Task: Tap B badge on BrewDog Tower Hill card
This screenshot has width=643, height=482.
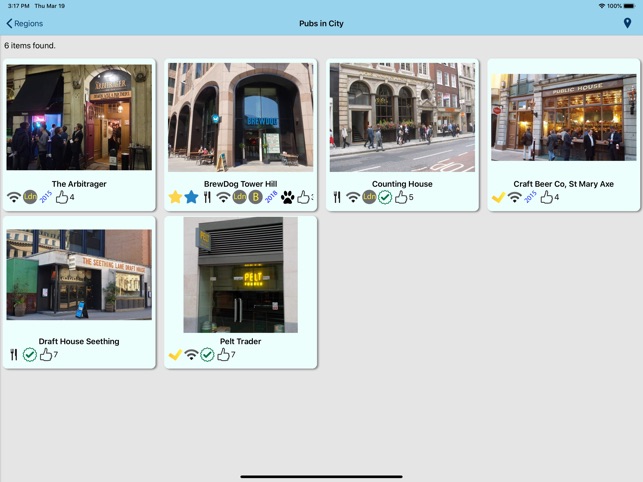Action: [255, 197]
